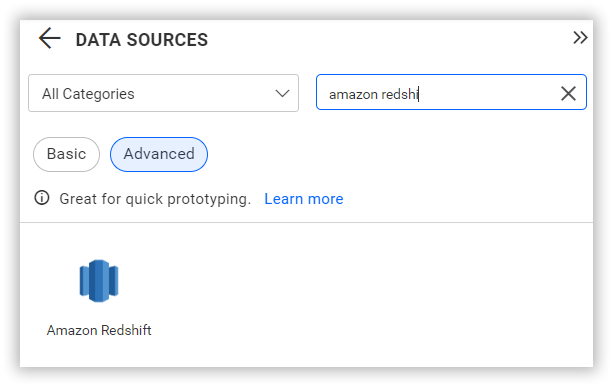Click the 'Great for quick prototyping' text

[155, 199]
